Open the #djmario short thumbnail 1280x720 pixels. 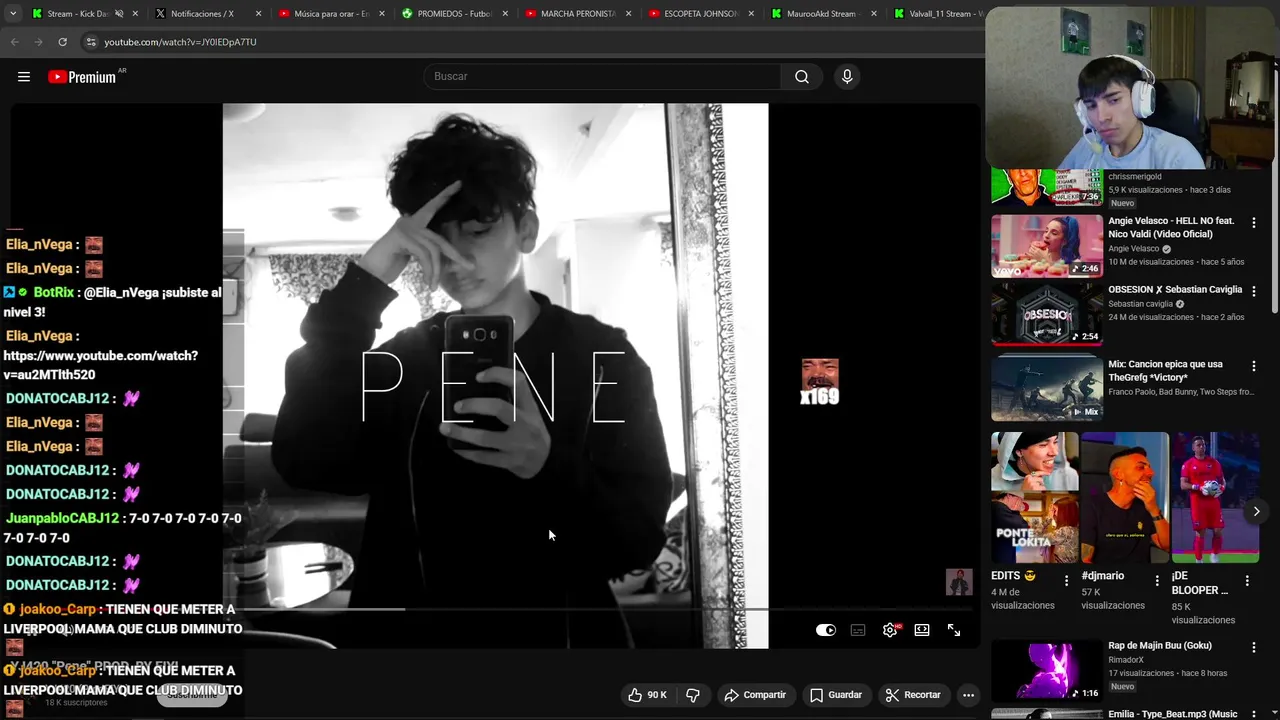click(x=1125, y=497)
